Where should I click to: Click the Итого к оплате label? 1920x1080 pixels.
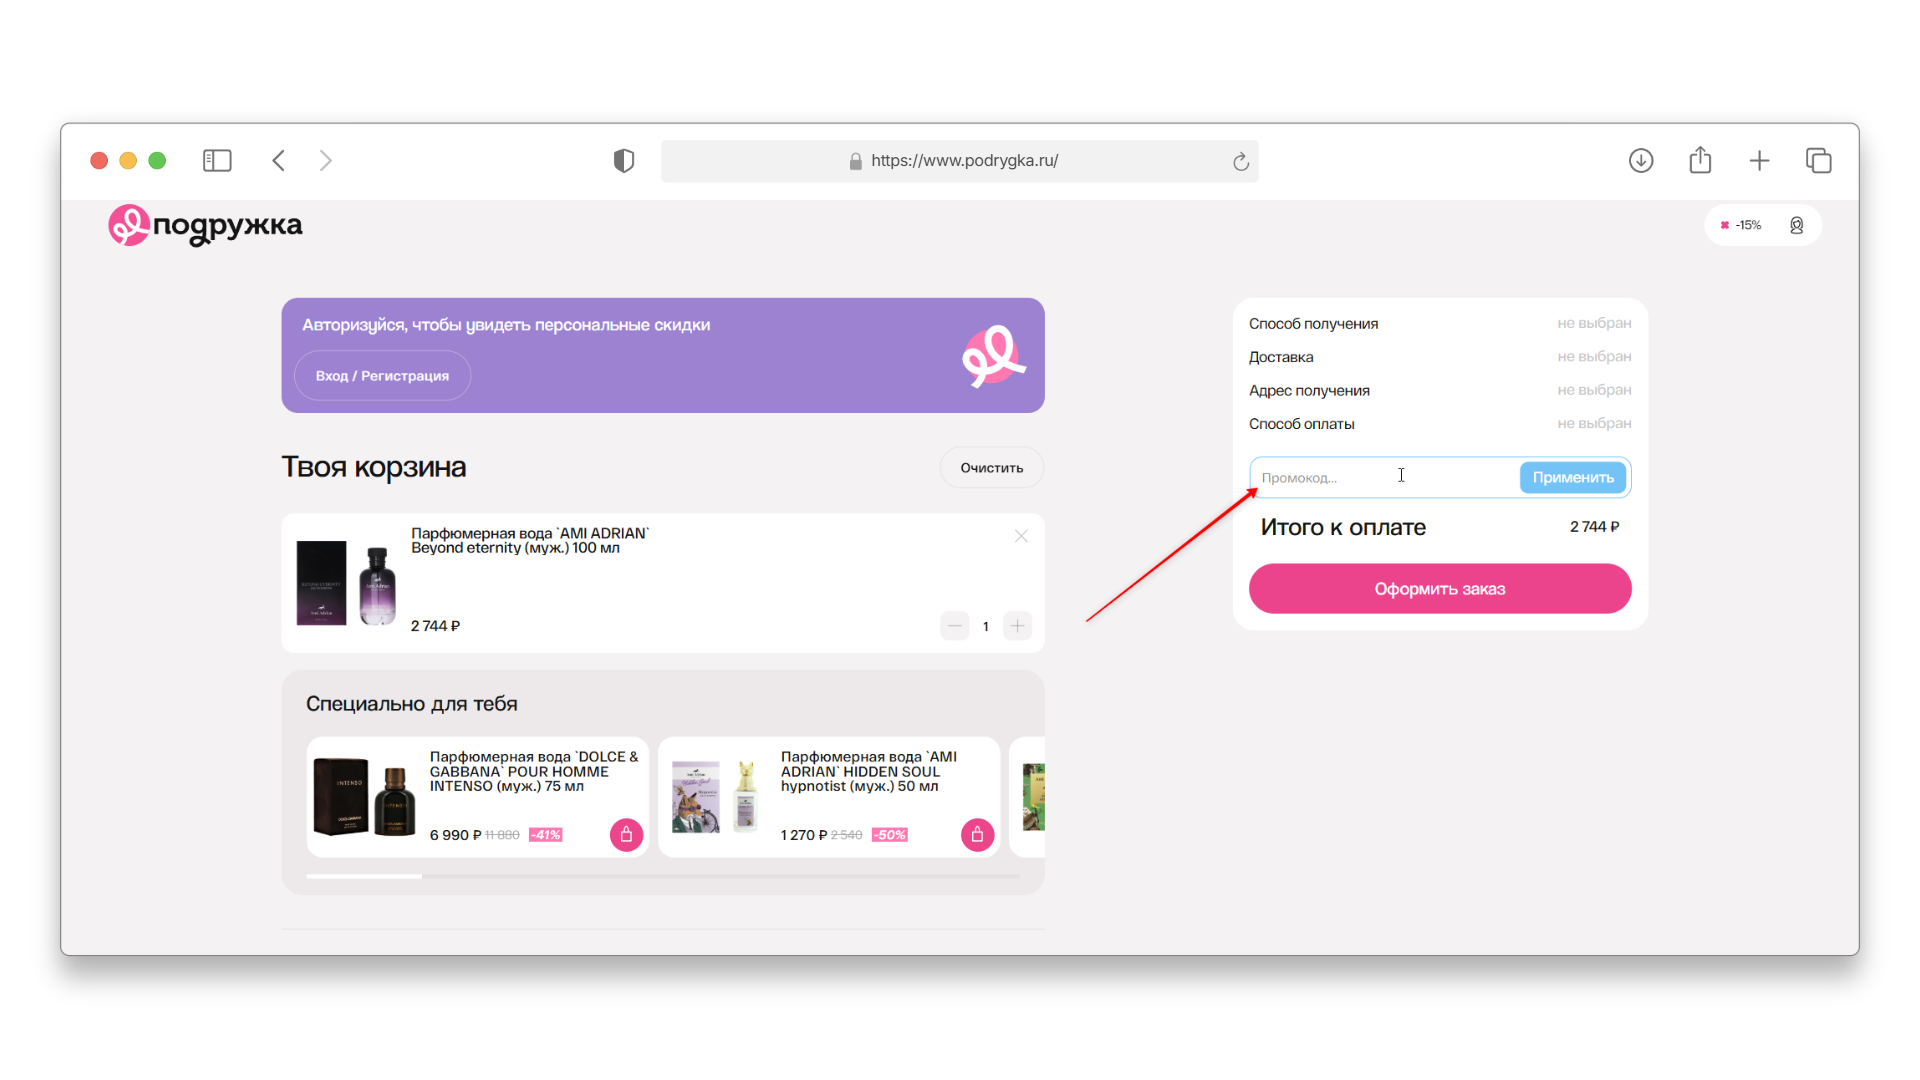(1343, 527)
